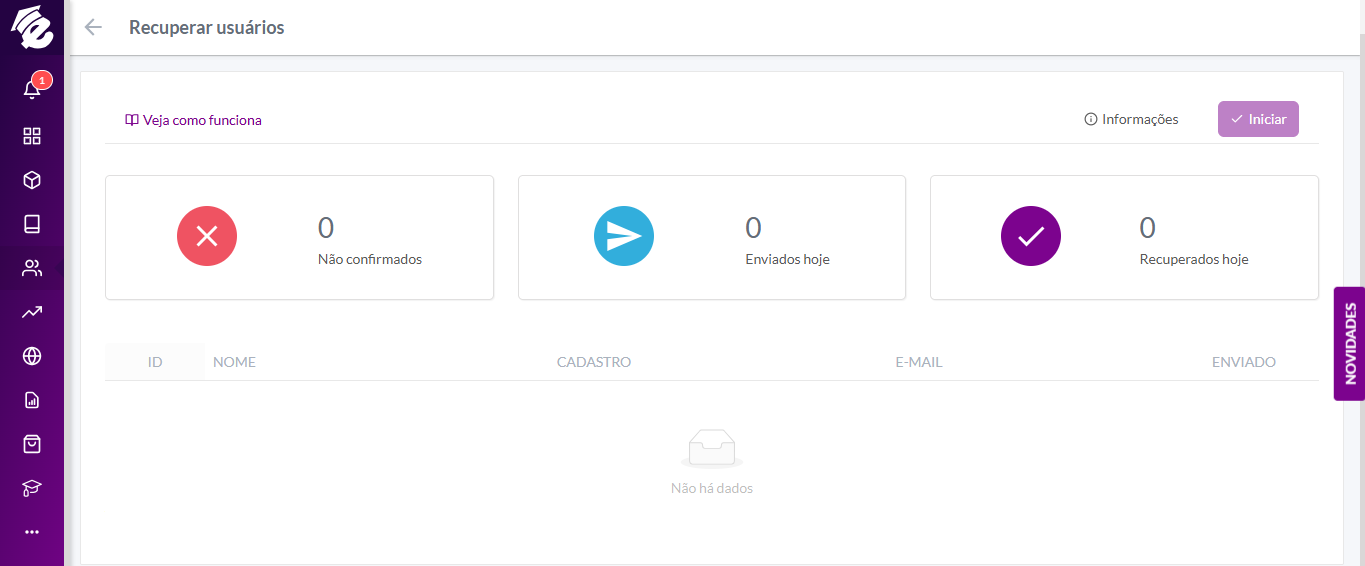This screenshot has width=1365, height=566.
Task: Click the Recuperados hoje label
Action: point(1194,259)
